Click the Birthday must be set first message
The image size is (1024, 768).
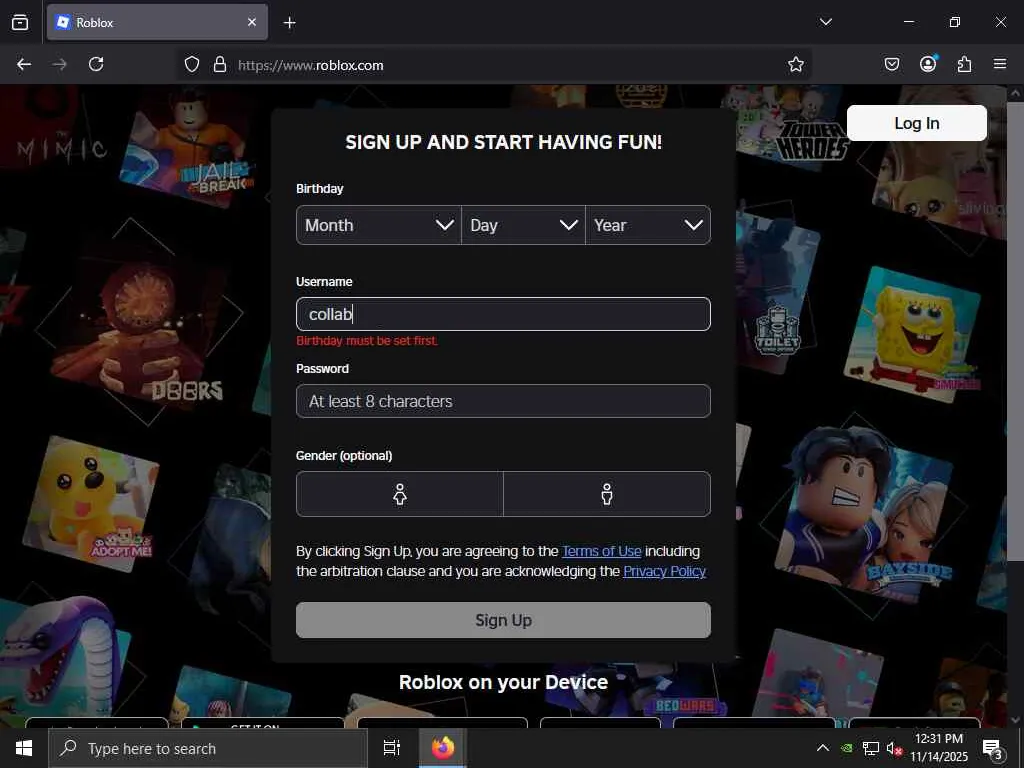pos(367,341)
